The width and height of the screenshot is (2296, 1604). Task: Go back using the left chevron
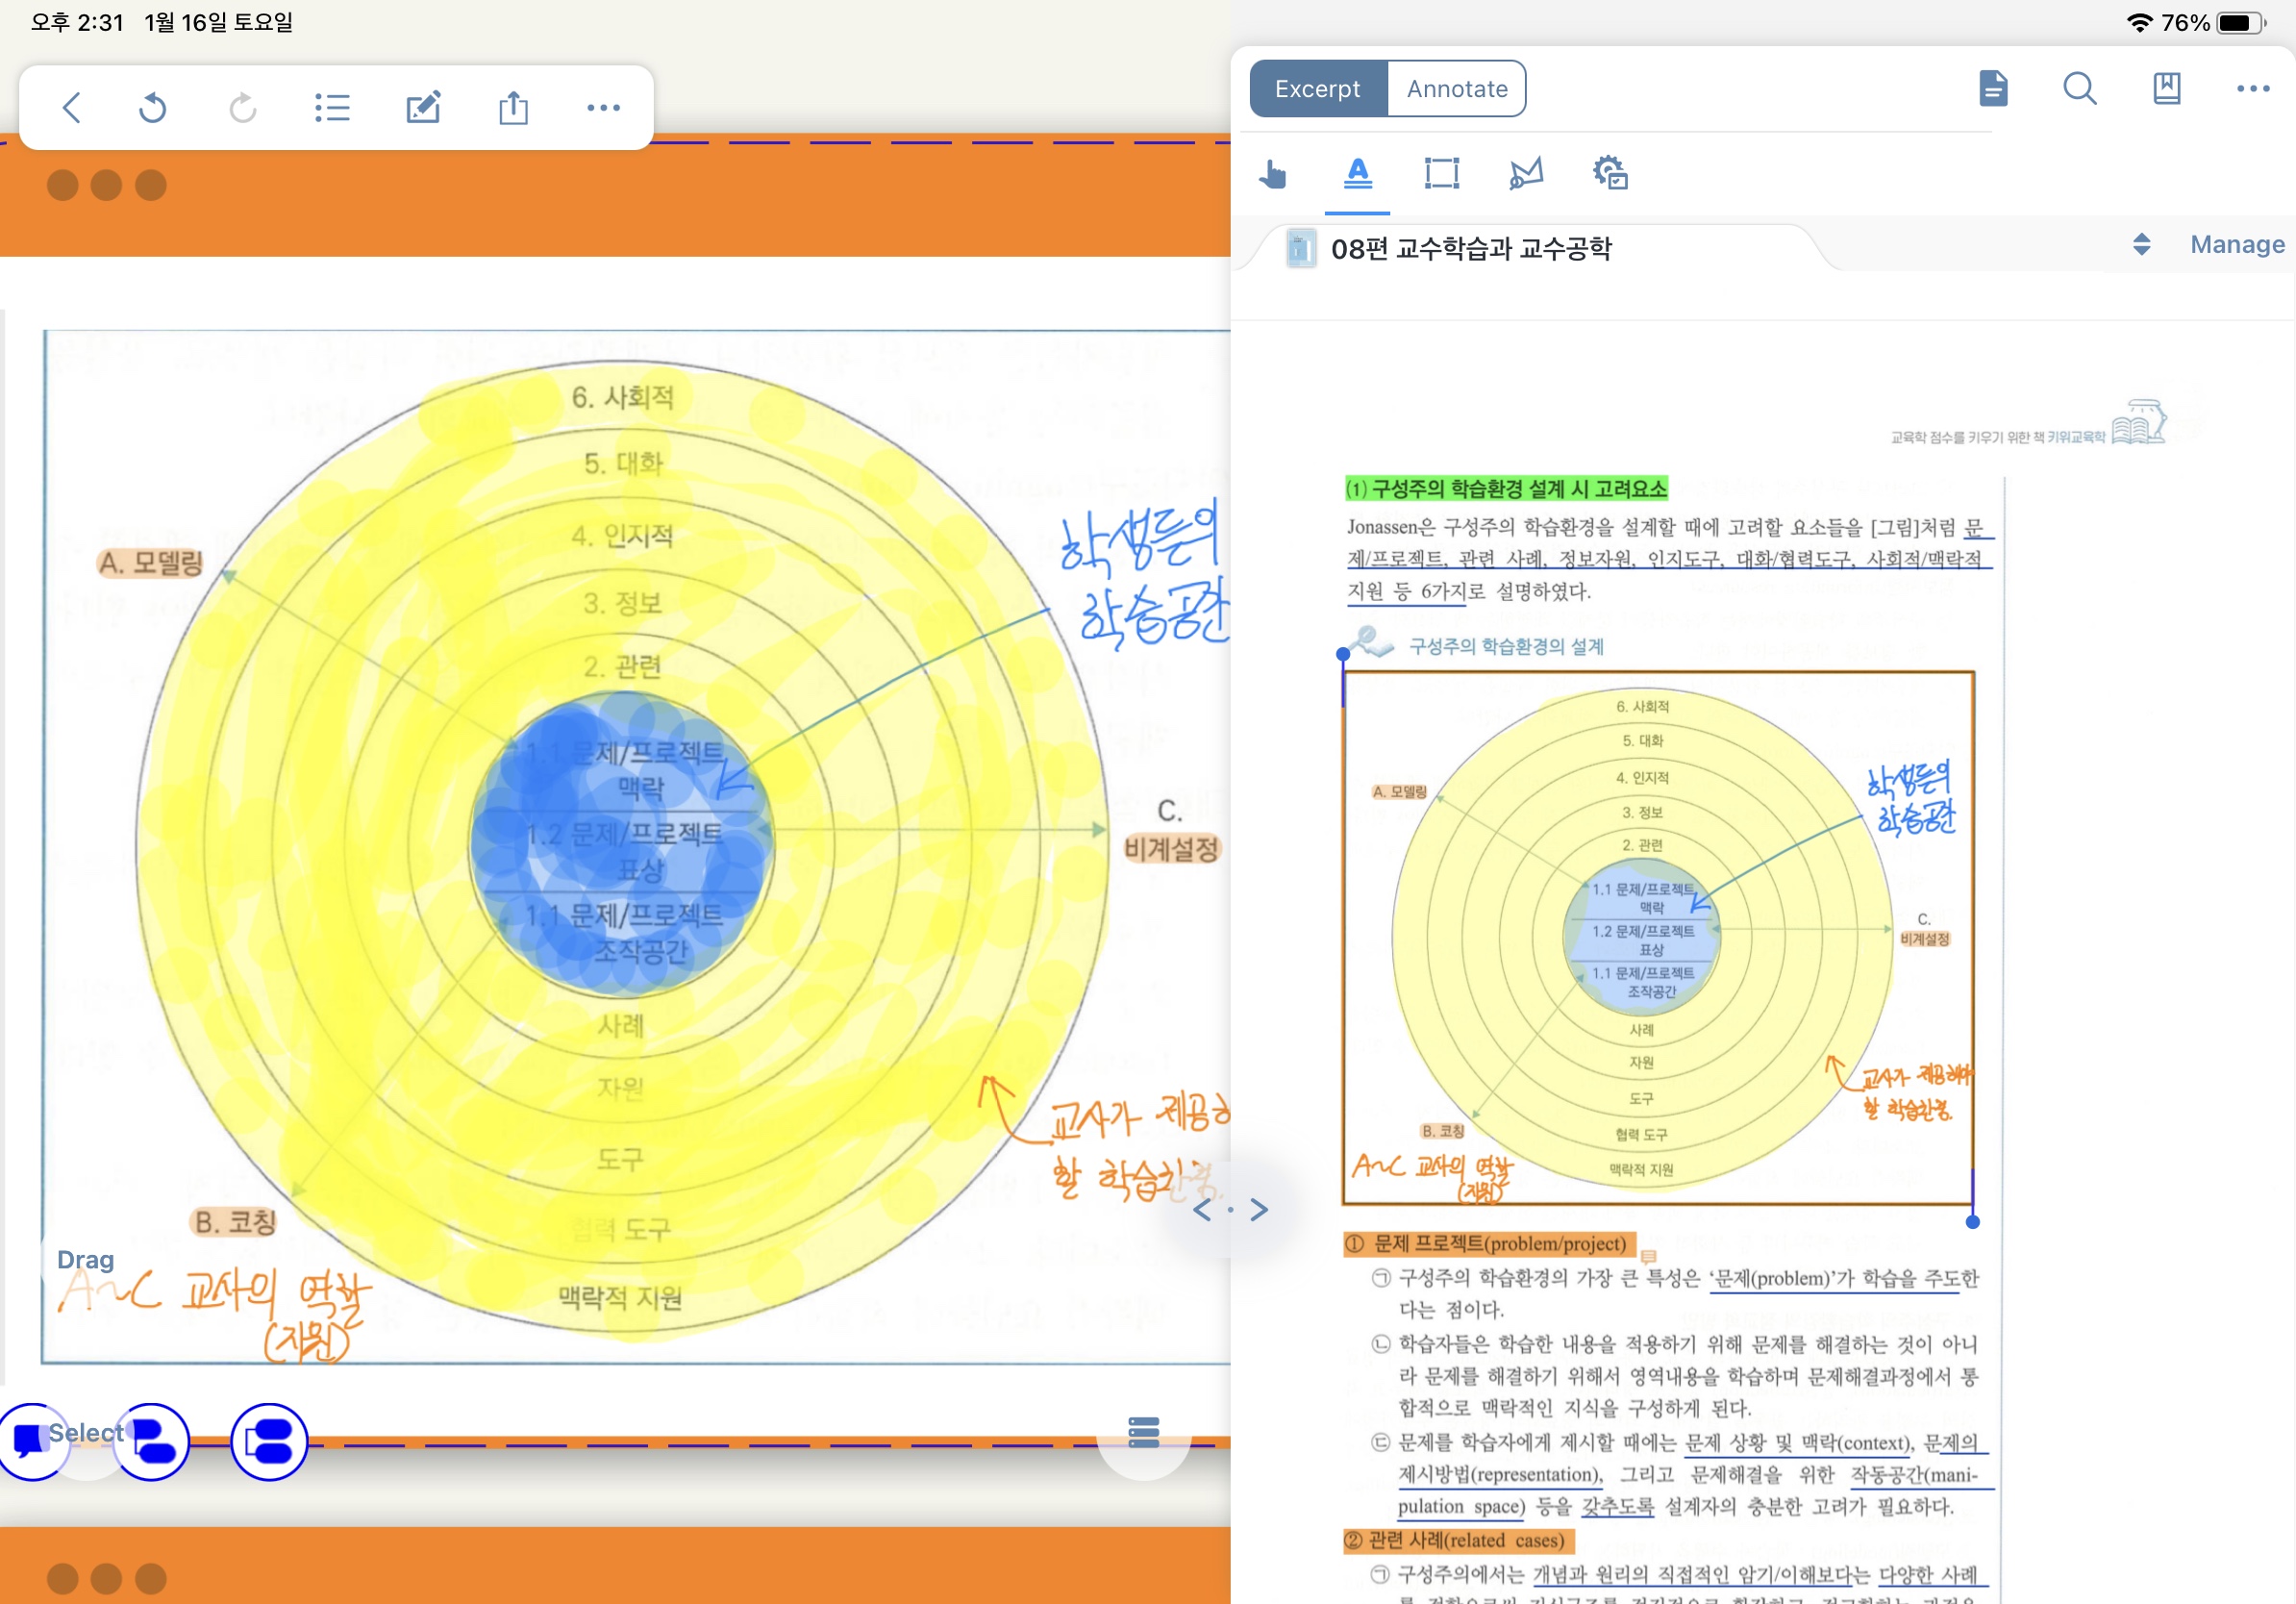click(x=71, y=107)
